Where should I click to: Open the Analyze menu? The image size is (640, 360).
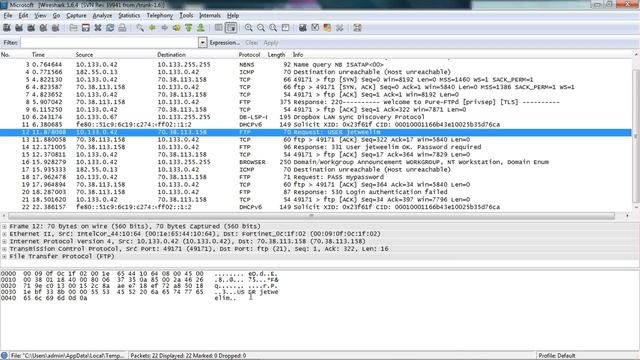point(102,16)
